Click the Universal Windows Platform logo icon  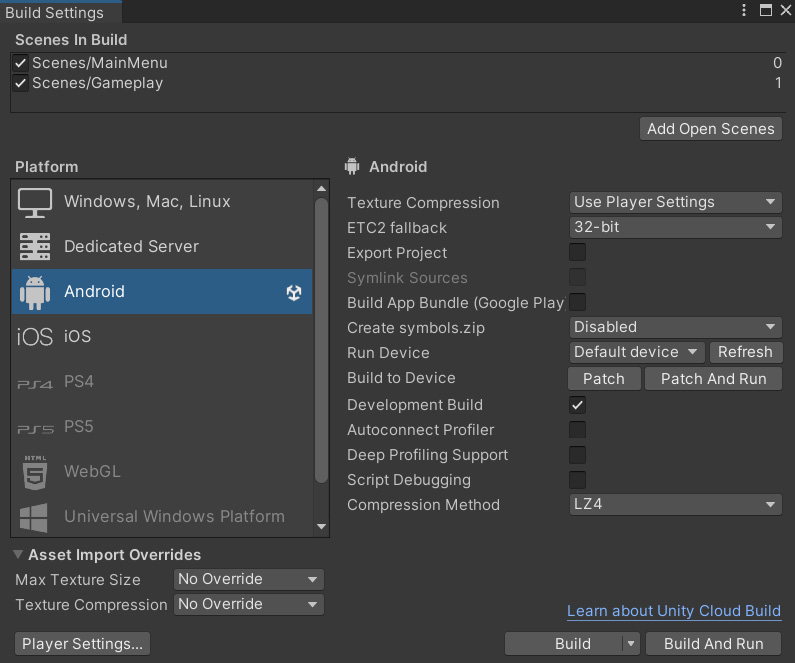click(x=33, y=518)
